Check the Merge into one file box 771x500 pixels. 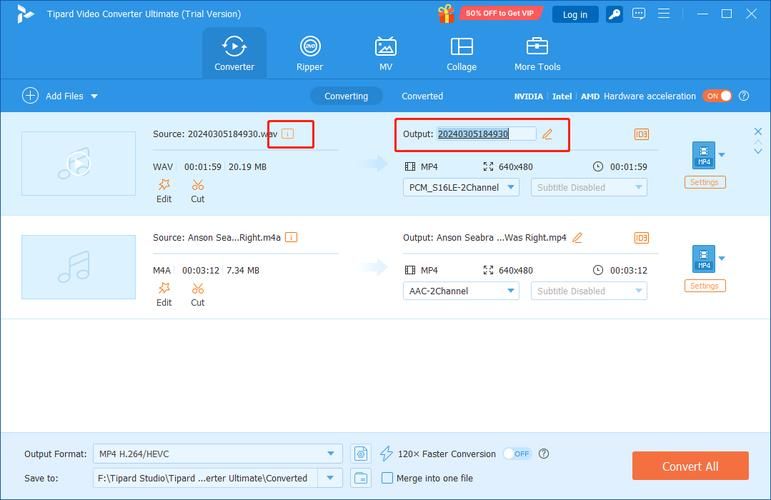point(388,478)
